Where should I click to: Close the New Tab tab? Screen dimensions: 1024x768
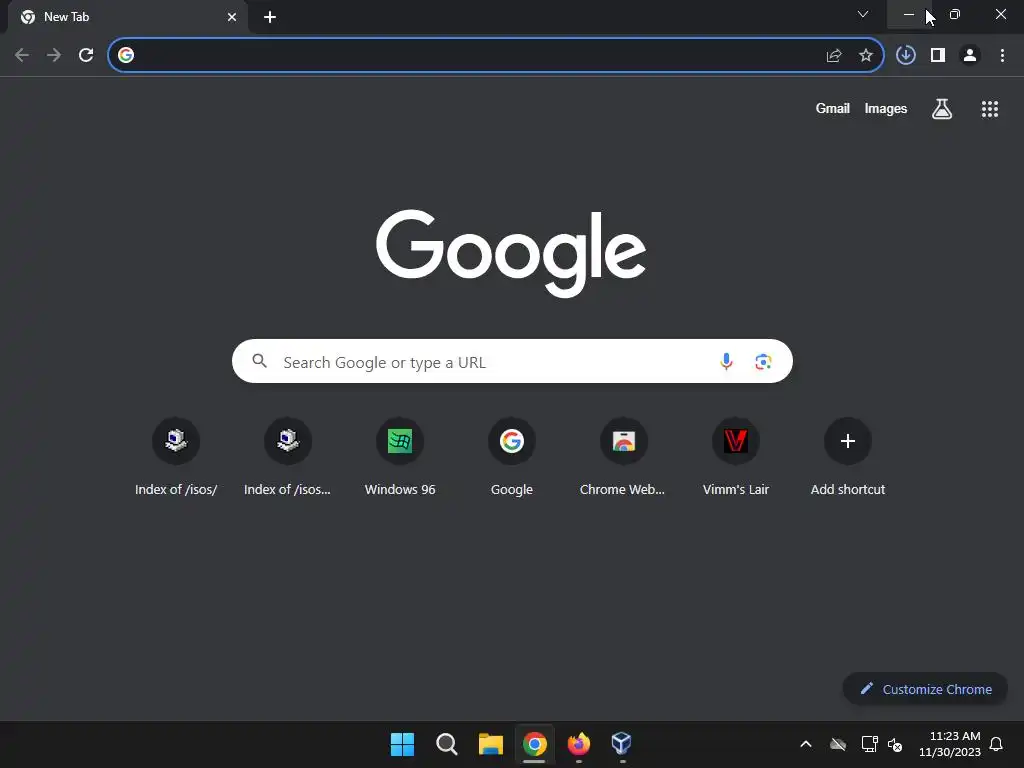click(232, 17)
